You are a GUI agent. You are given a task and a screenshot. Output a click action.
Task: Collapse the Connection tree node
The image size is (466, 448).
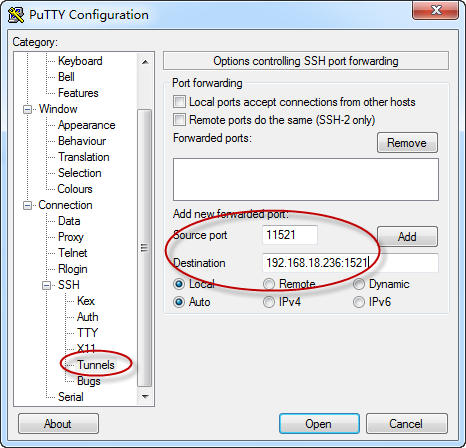pyautogui.click(x=27, y=205)
